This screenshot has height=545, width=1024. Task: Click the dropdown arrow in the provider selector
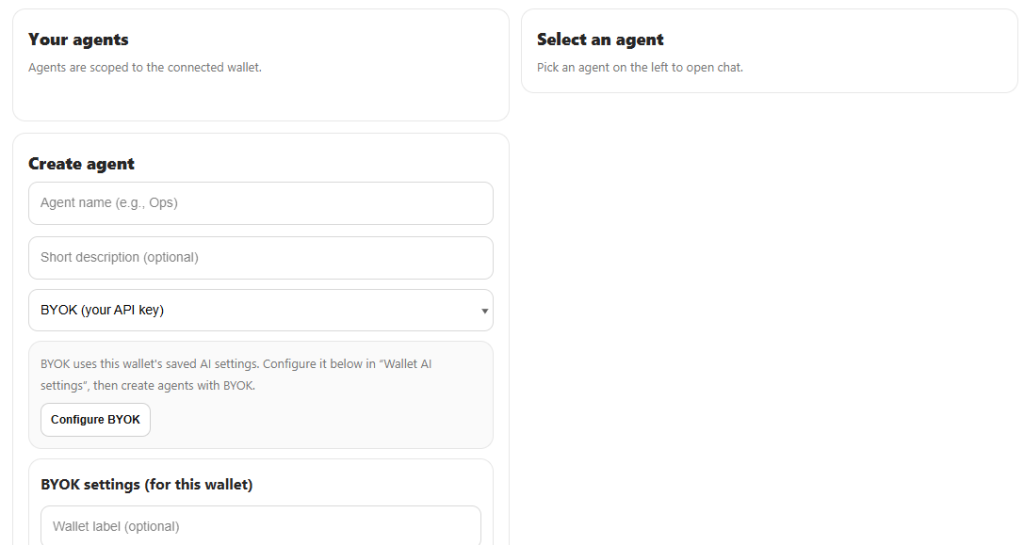click(x=485, y=311)
